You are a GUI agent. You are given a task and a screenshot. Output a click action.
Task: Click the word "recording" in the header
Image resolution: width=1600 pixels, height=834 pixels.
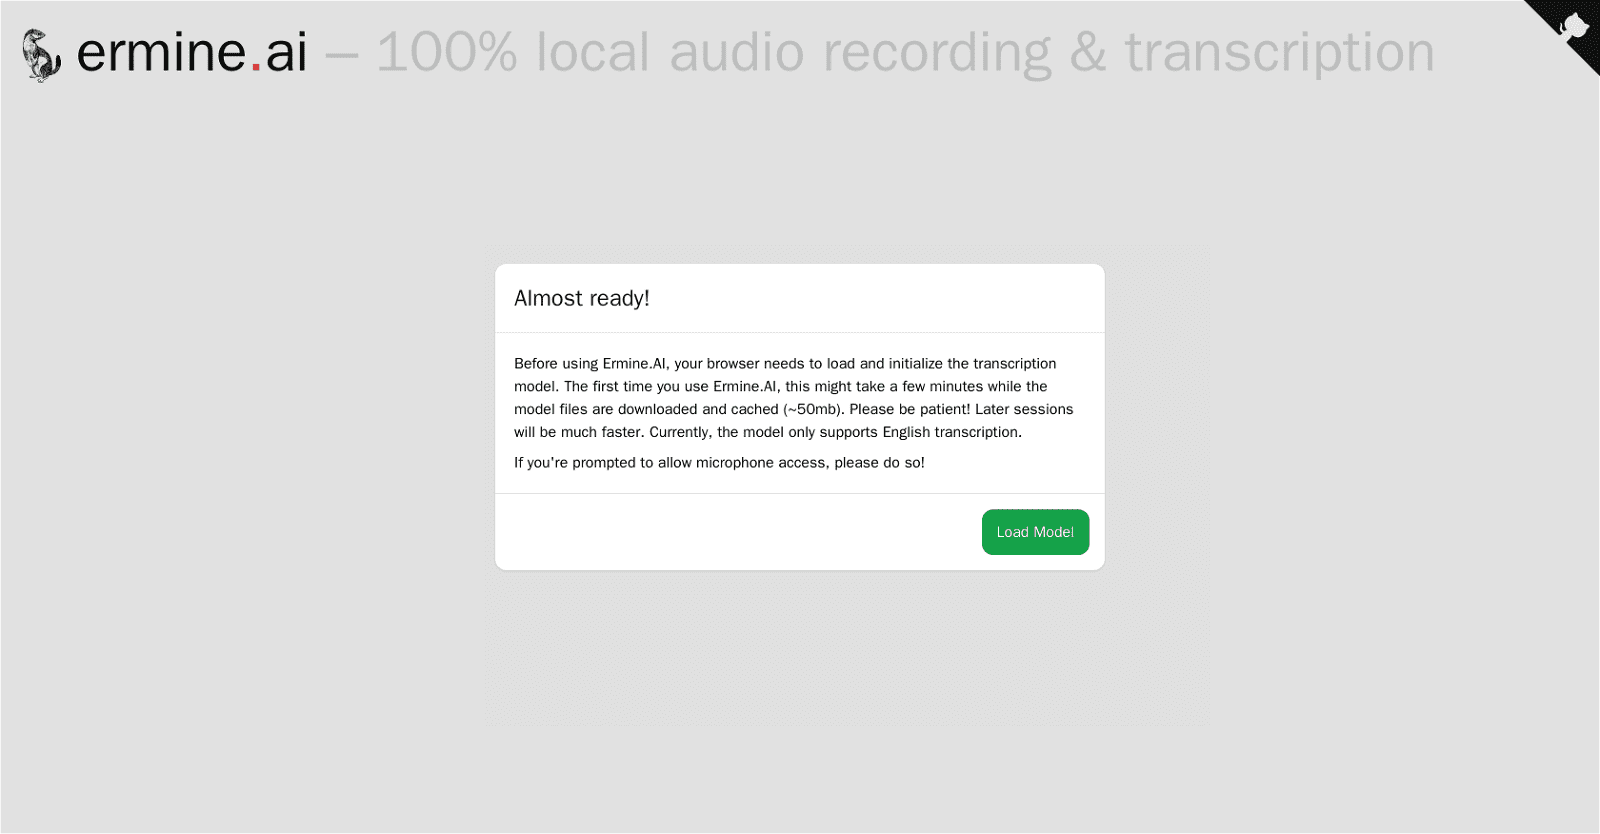coord(936,53)
